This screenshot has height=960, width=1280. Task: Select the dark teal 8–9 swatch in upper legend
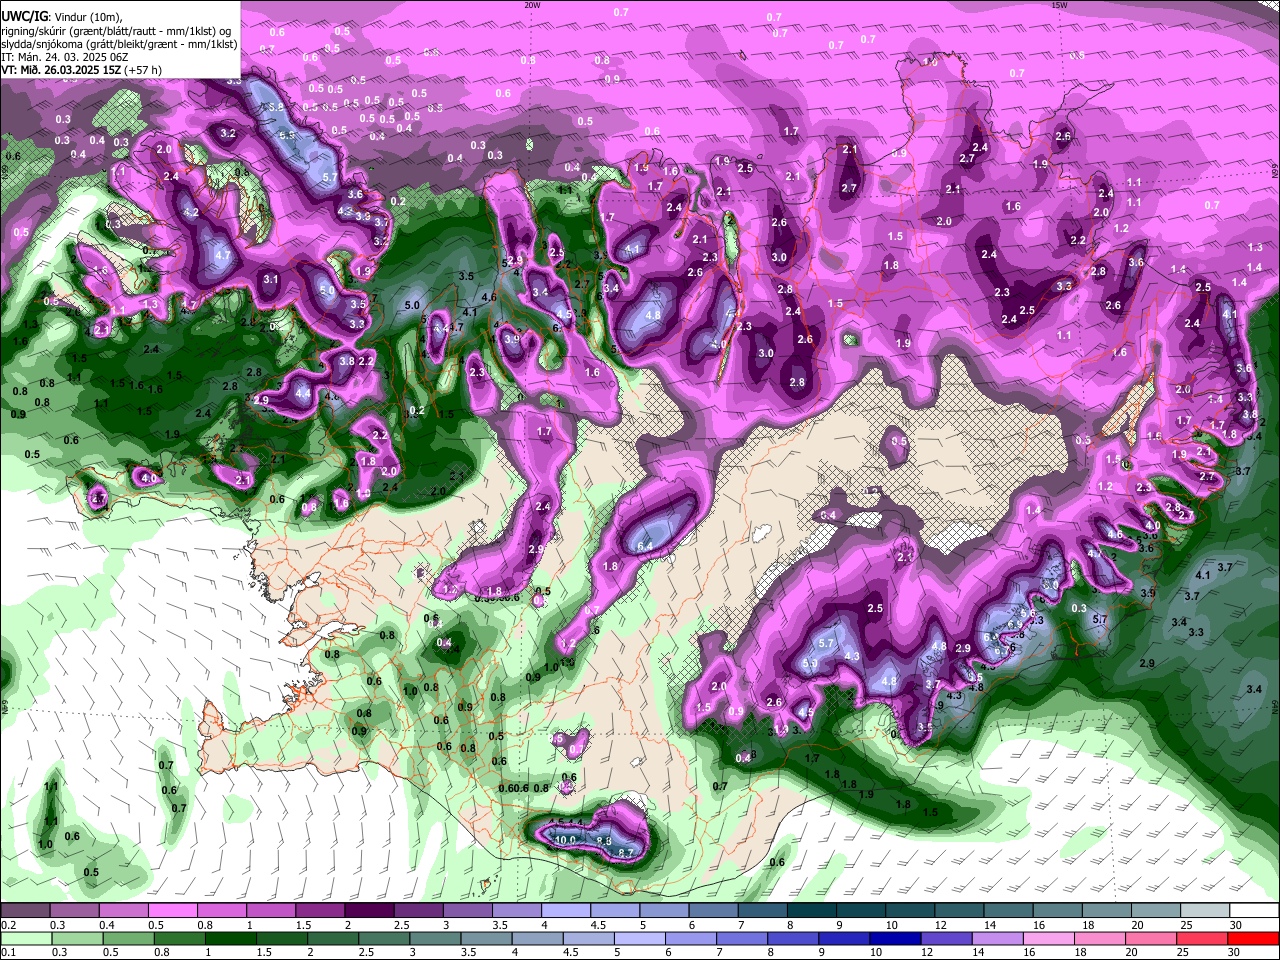click(810, 911)
